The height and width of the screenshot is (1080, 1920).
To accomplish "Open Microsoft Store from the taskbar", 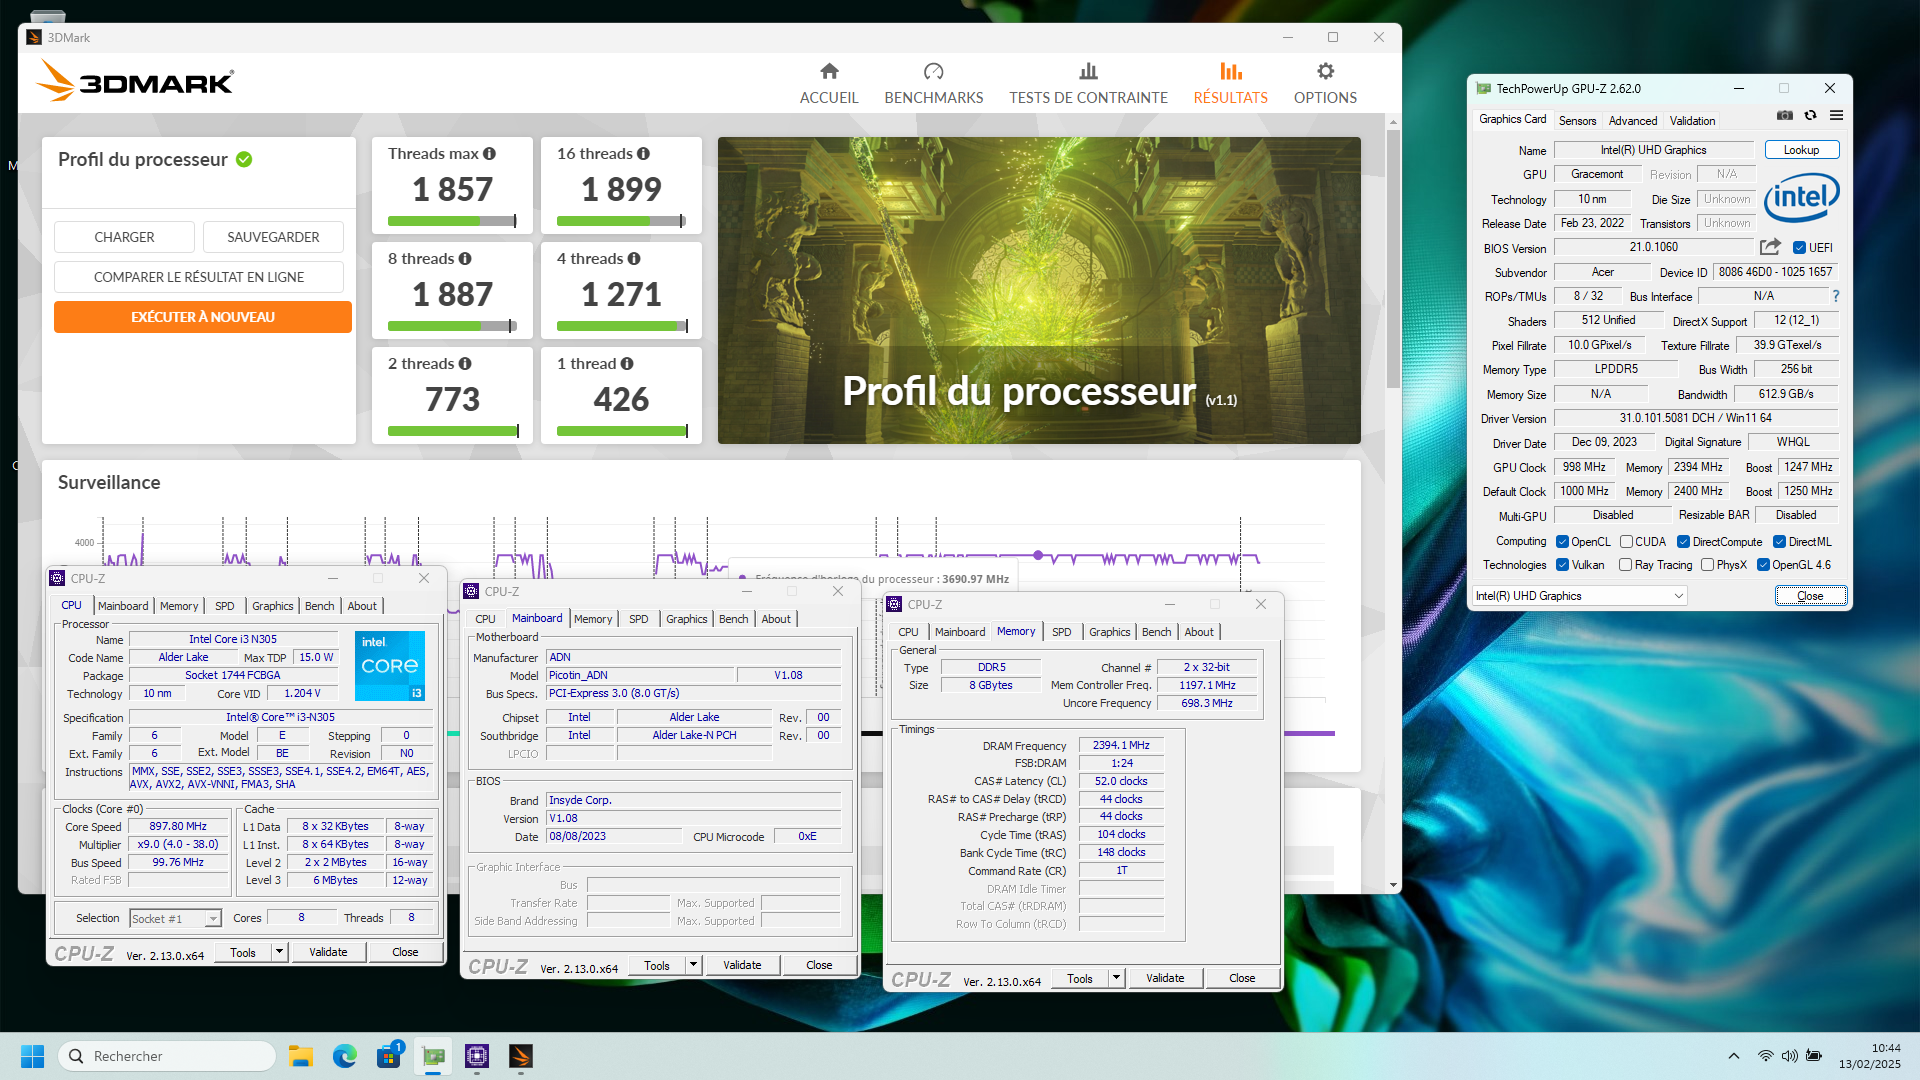I will click(389, 1056).
